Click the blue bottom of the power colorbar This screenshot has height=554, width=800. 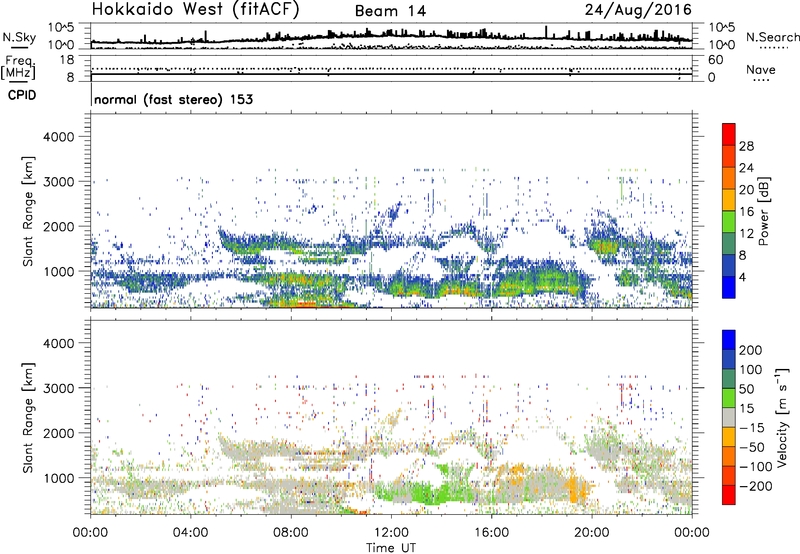[729, 287]
